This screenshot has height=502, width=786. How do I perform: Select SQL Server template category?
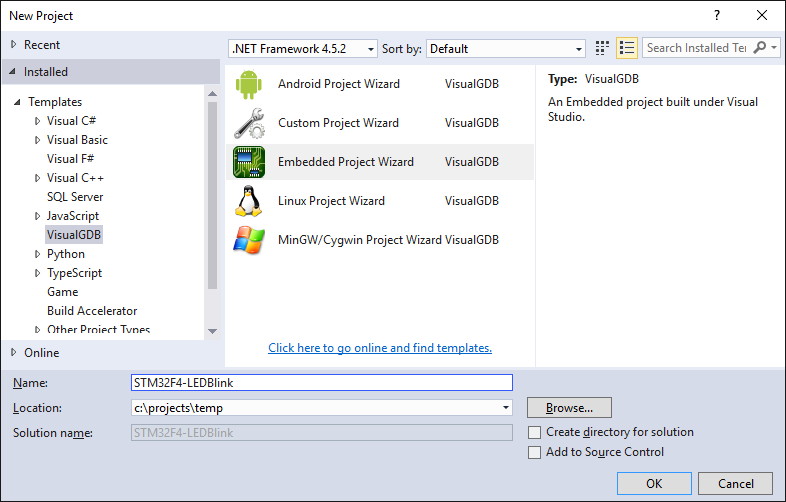pyautogui.click(x=75, y=197)
